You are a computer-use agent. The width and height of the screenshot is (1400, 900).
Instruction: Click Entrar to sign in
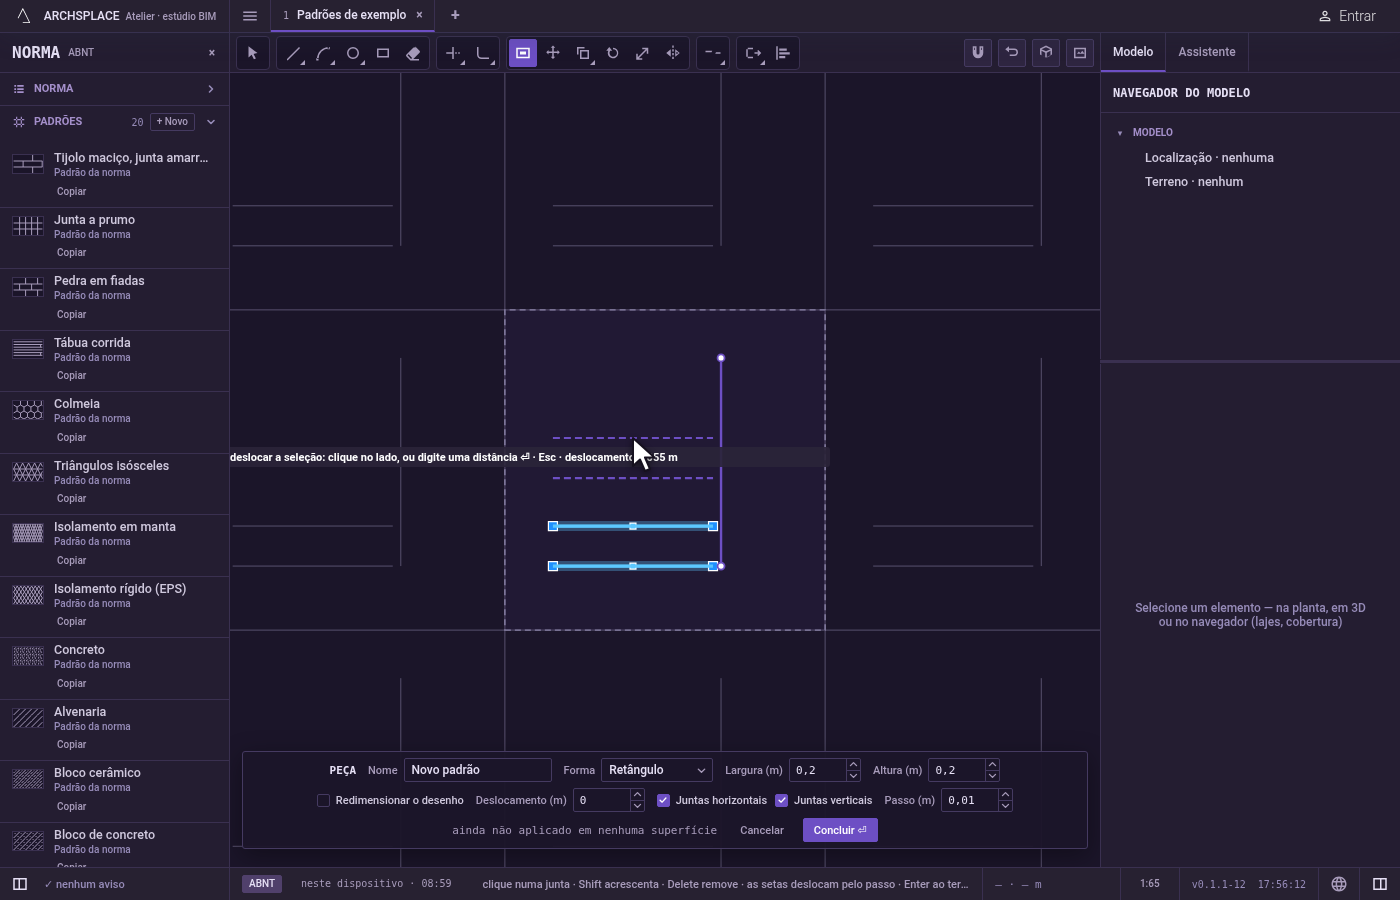coord(1347,16)
